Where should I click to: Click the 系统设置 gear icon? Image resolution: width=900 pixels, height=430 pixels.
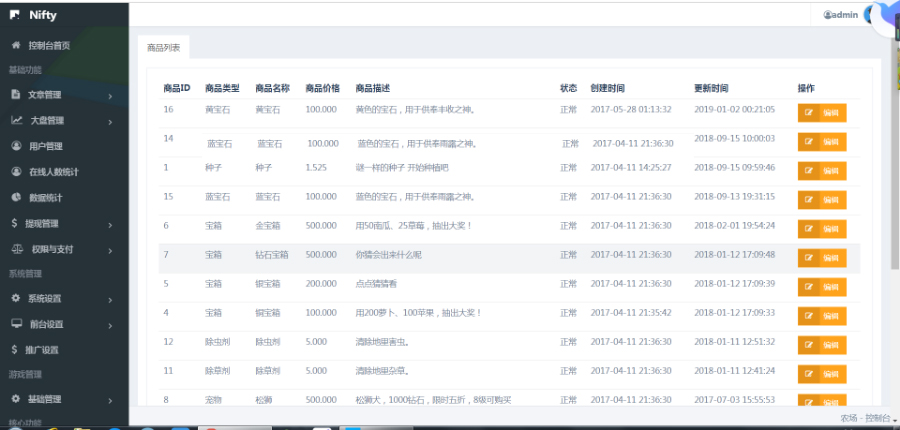(x=16, y=299)
